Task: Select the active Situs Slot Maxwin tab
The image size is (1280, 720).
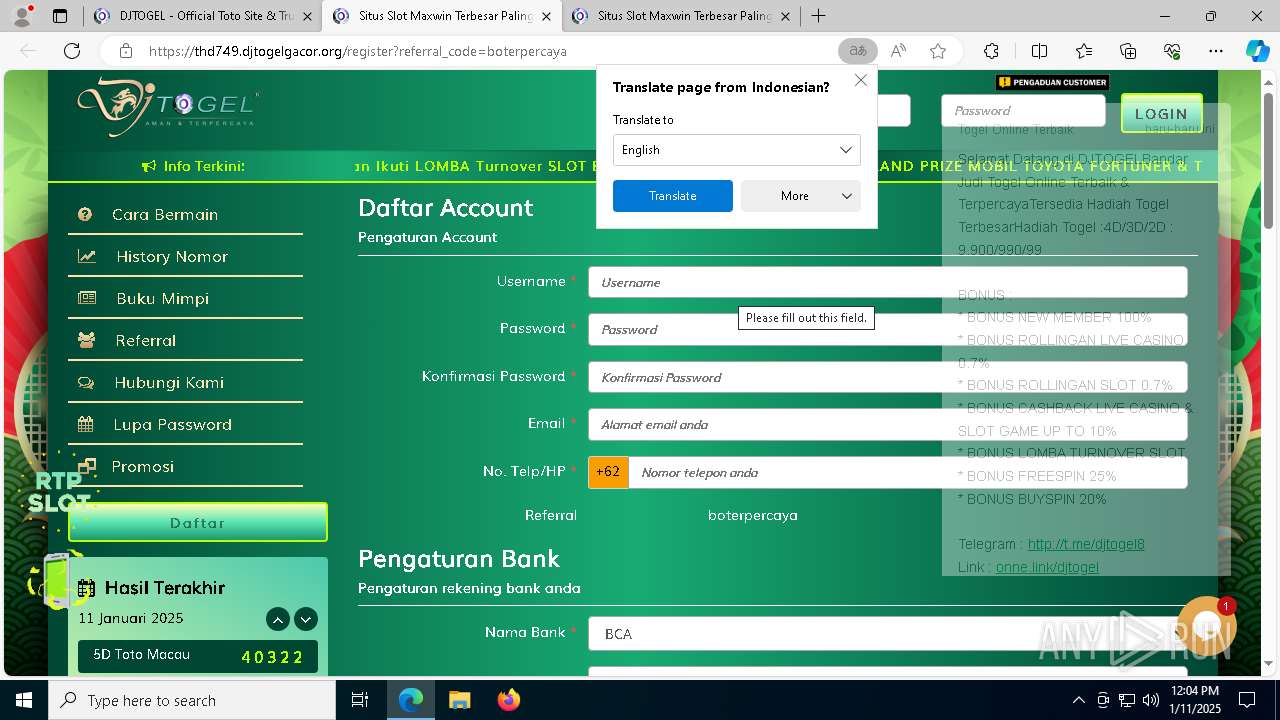Action: click(442, 16)
